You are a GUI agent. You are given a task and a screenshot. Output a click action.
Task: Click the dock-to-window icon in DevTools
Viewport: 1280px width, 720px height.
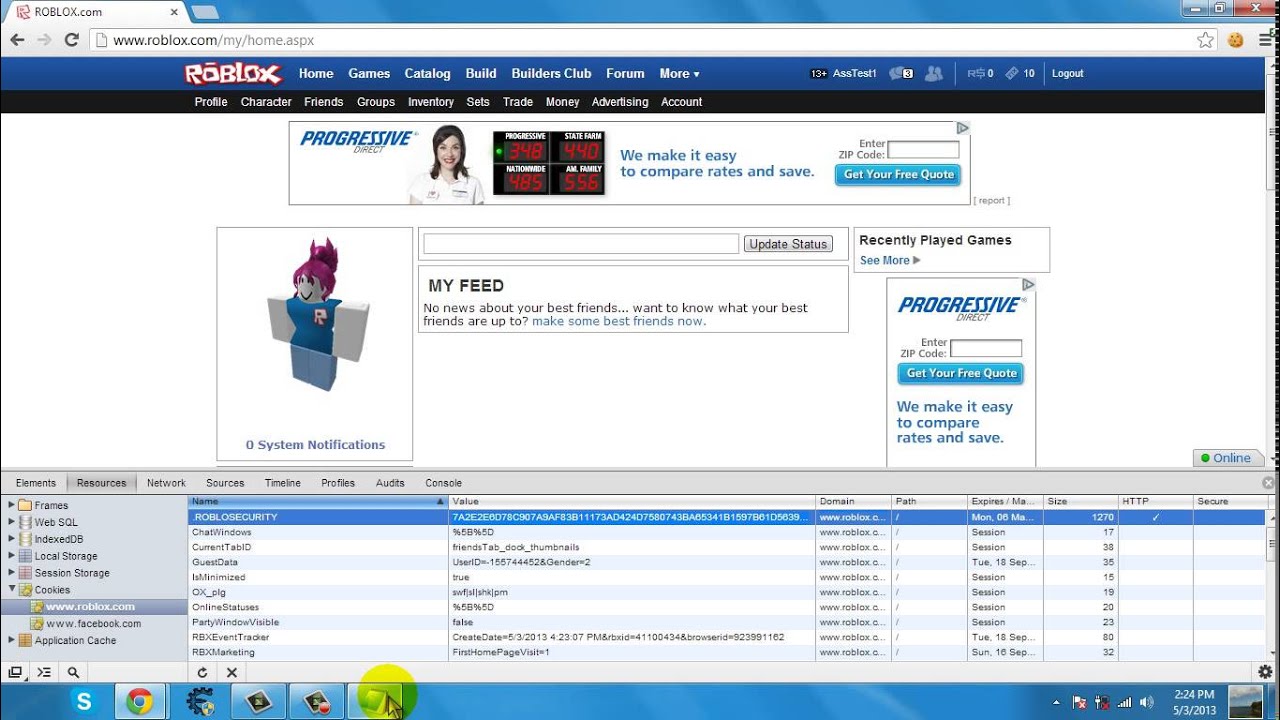(x=15, y=673)
